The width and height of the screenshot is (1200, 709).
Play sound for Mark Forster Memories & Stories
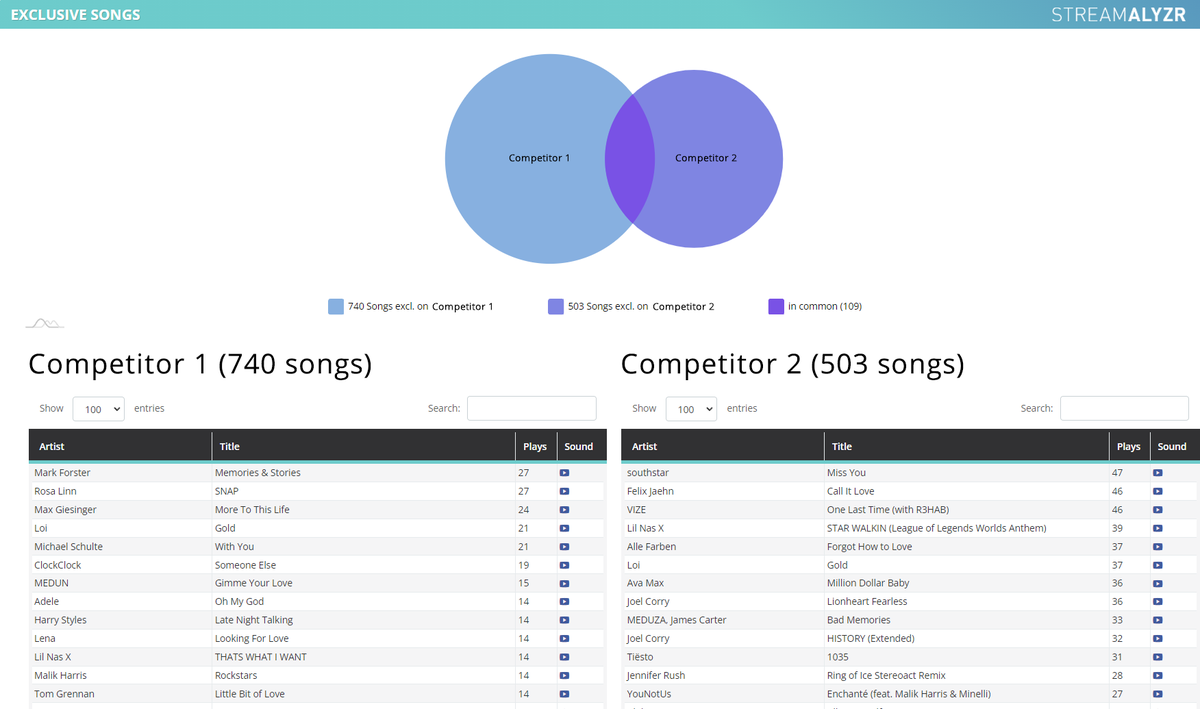coord(564,473)
